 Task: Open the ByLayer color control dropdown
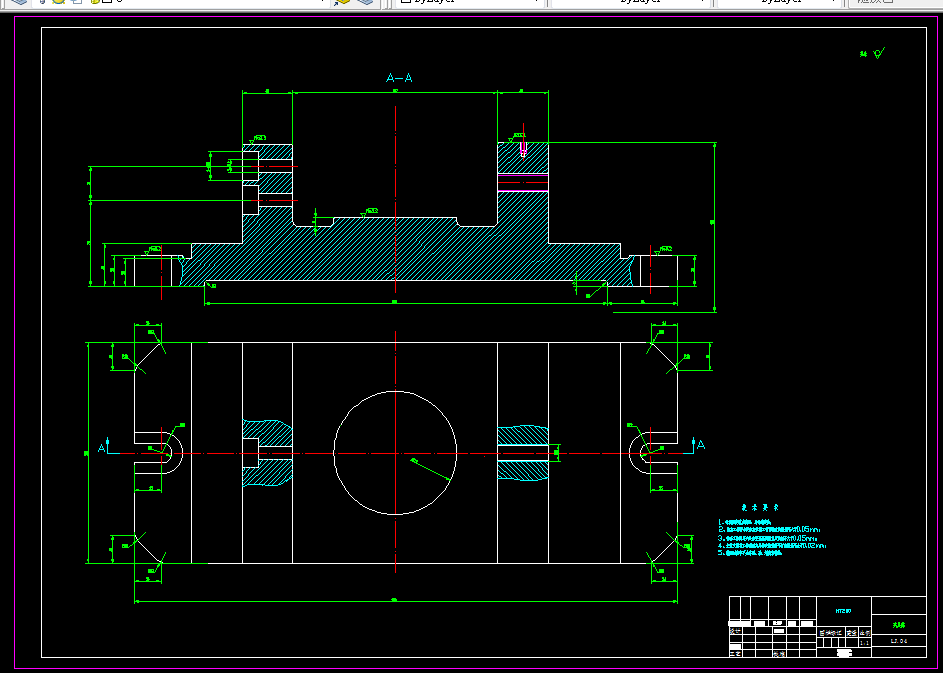(469, 2)
